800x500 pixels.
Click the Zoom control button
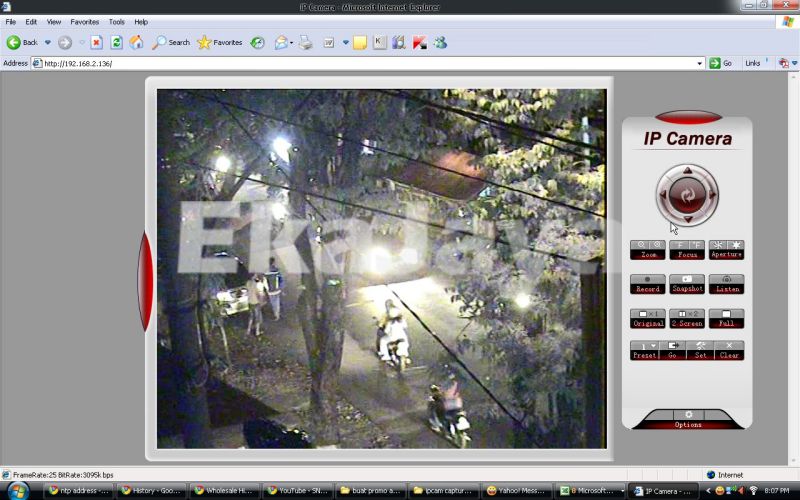[648, 250]
